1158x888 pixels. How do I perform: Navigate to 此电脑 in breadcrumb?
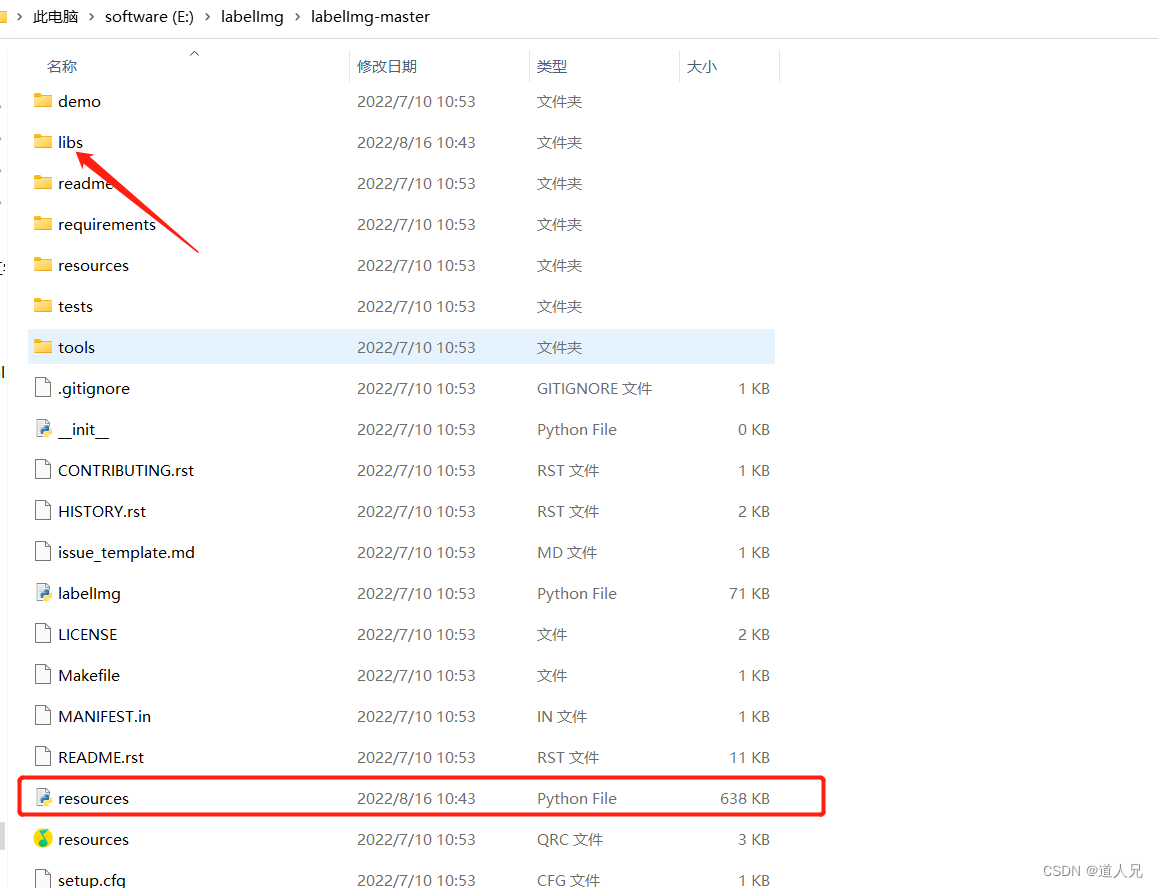point(55,16)
